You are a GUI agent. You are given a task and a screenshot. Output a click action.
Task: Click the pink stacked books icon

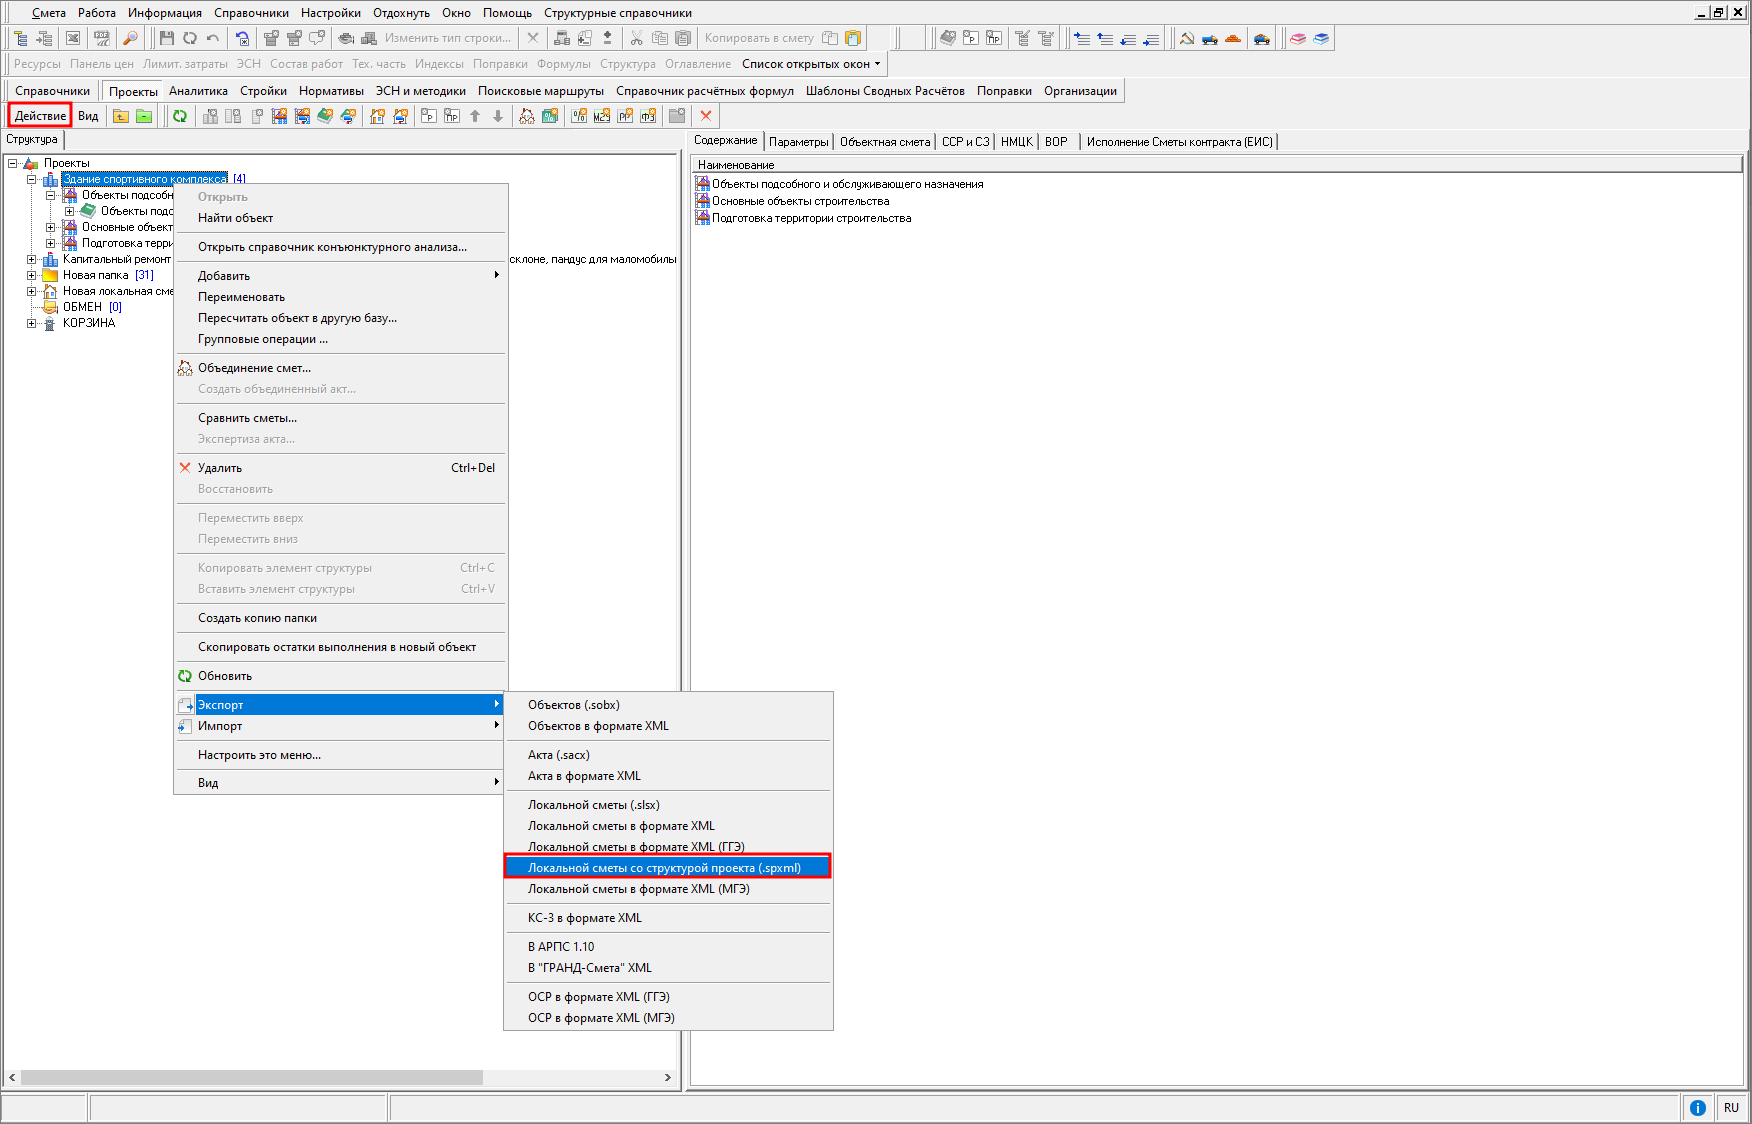click(x=1298, y=38)
